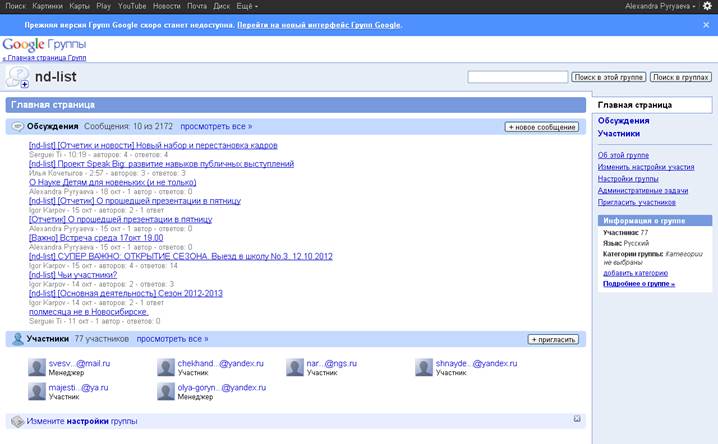This screenshot has width=718, height=444.
Task: Open thread [Важно] Встреча среда 17окт 19.00
Action: [x=96, y=238]
